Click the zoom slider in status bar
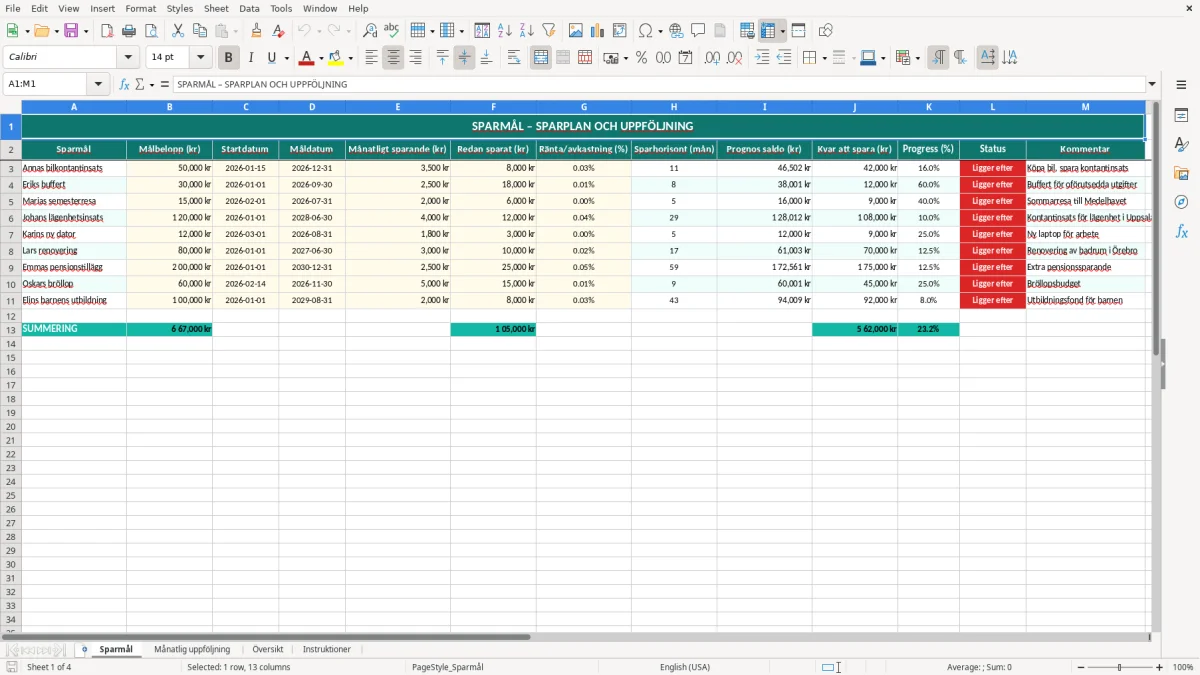 (1119, 667)
